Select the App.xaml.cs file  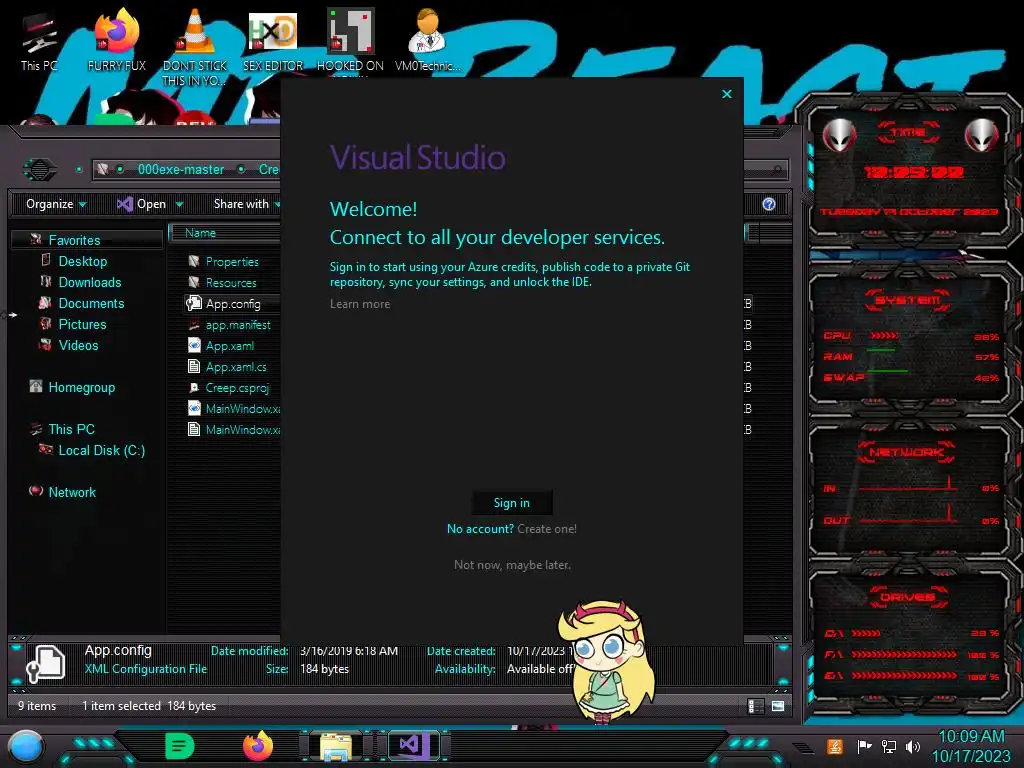(236, 366)
